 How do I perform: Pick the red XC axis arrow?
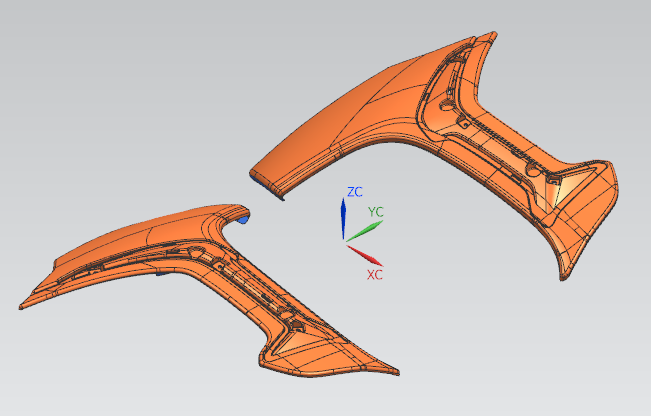pyautogui.click(x=362, y=253)
